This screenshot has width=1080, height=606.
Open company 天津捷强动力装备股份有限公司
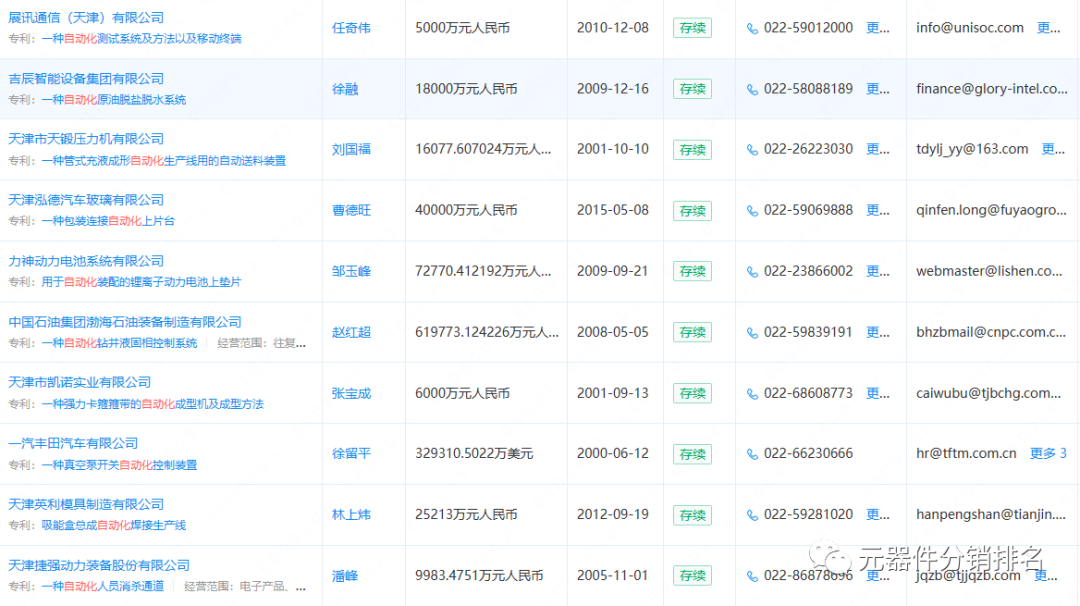click(x=99, y=565)
